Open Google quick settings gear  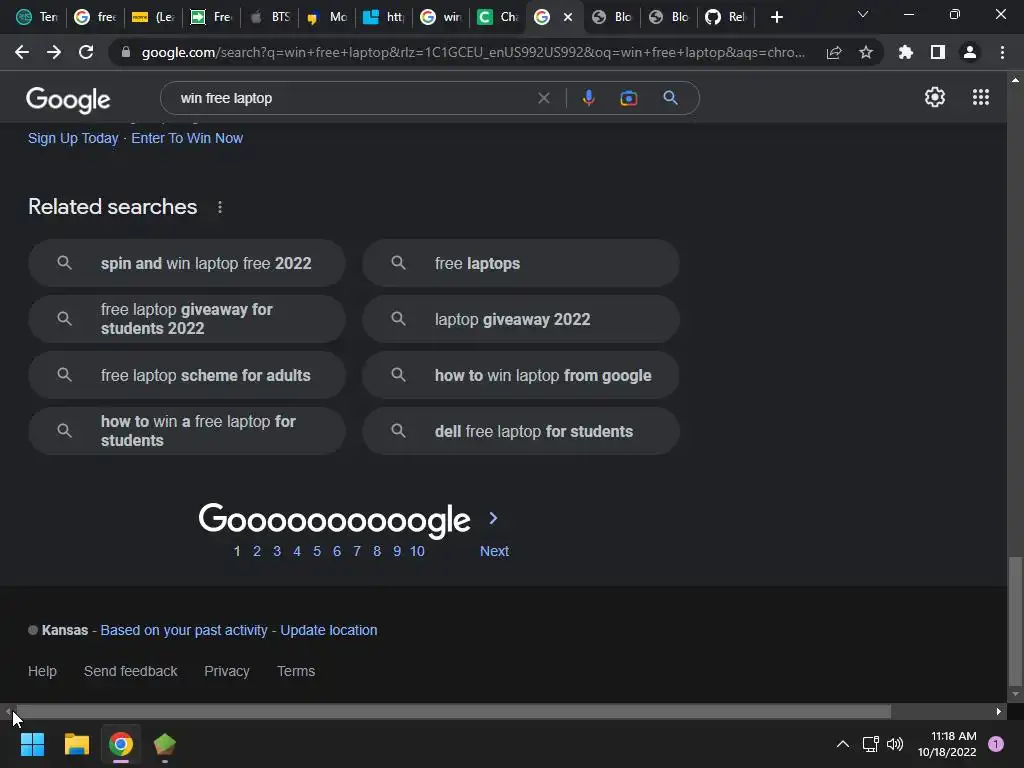tap(935, 97)
